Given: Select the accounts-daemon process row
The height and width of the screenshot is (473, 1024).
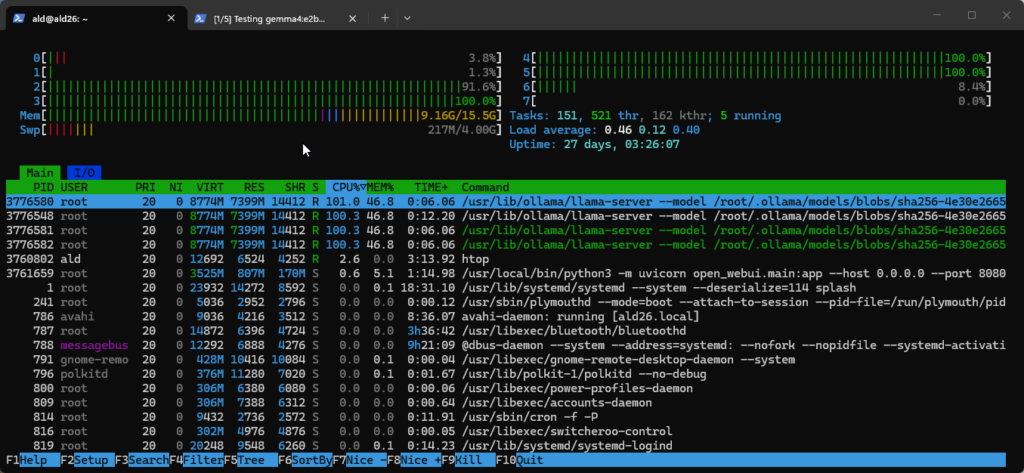Looking at the screenshot, I should [x=506, y=402].
